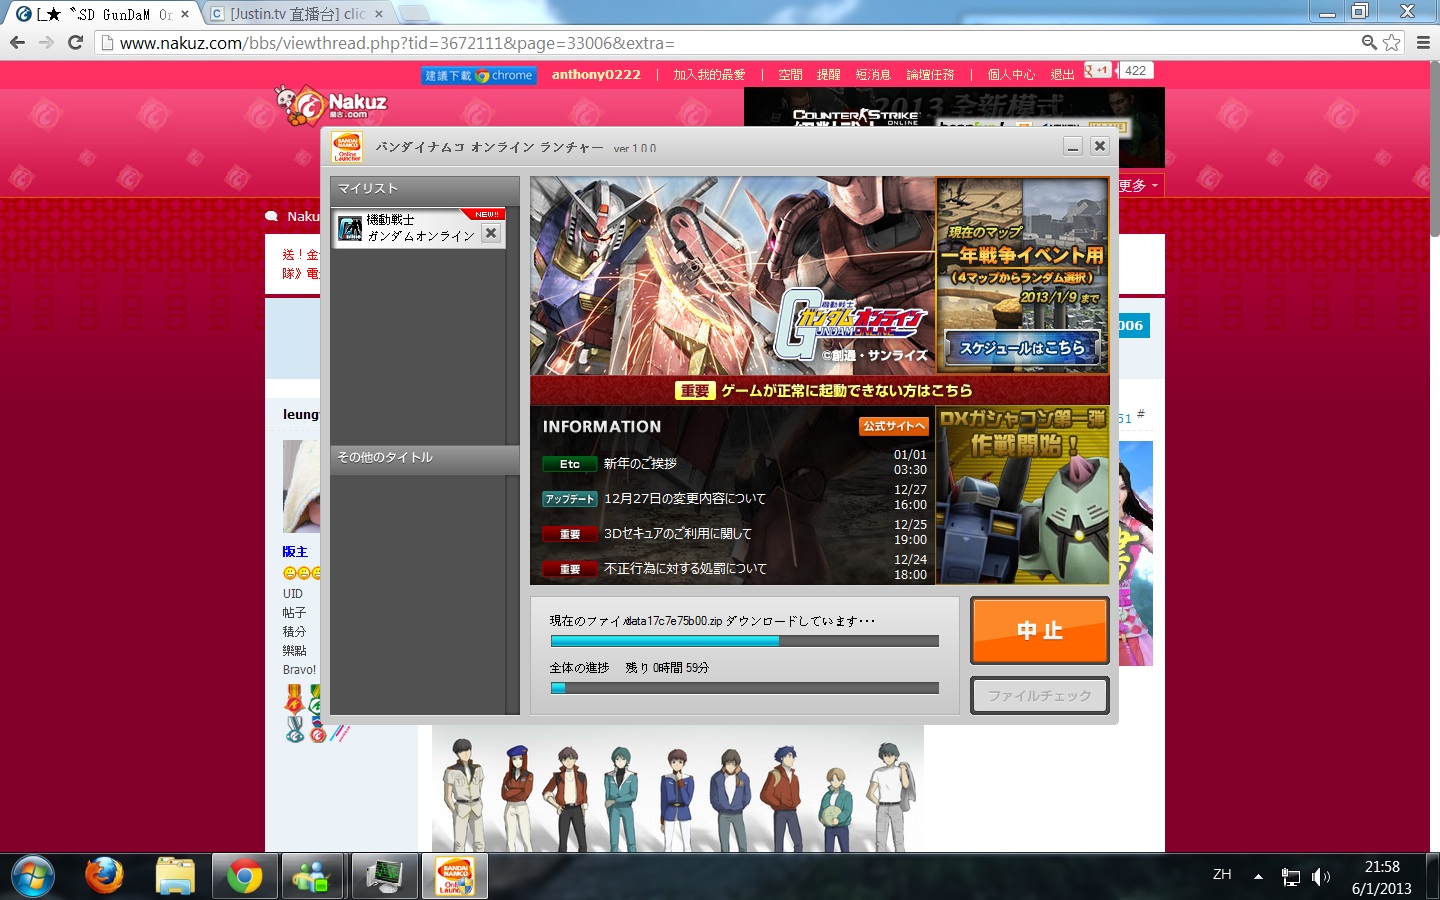Open the スケジュールはこちら schedule banner button
This screenshot has width=1440, height=900.
(x=1022, y=348)
